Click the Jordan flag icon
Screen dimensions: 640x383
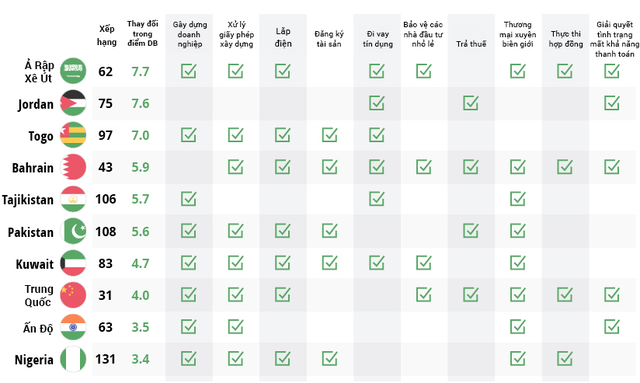click(73, 103)
